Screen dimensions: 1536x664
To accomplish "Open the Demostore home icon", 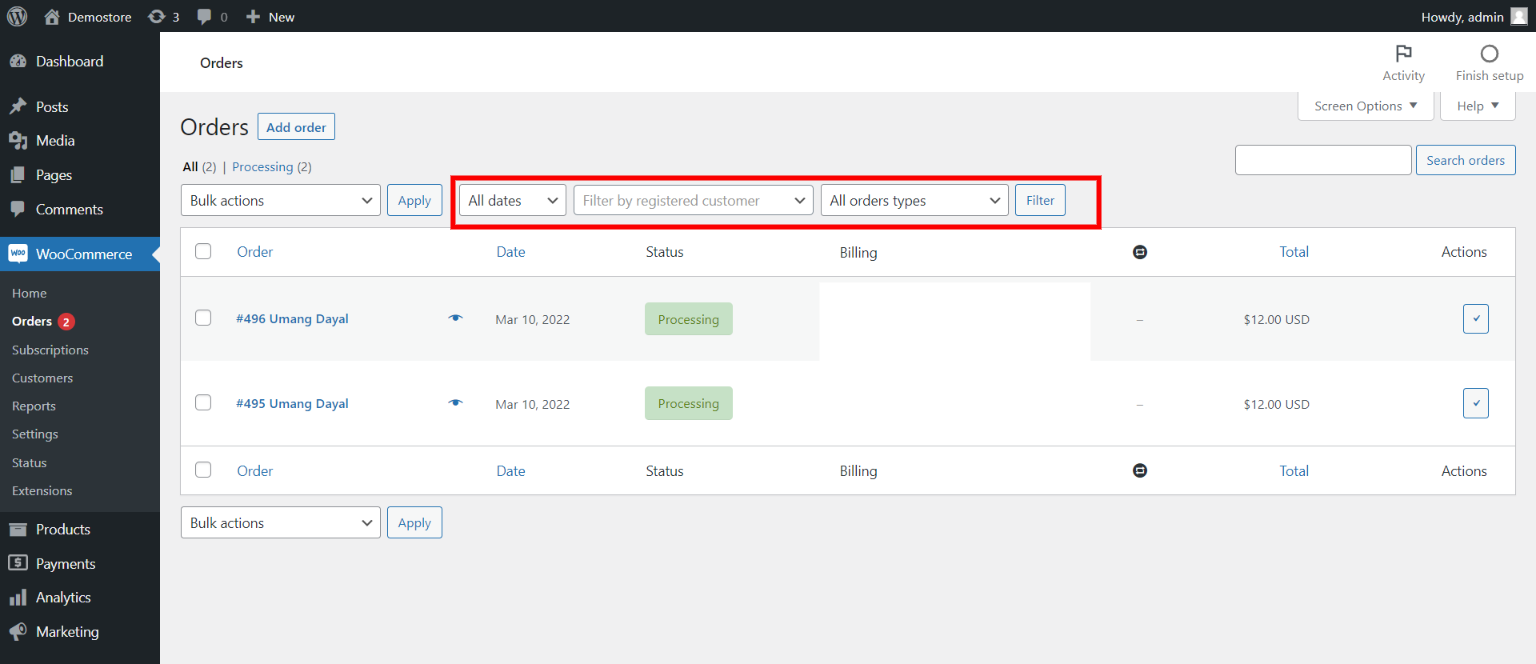I will [x=52, y=16].
